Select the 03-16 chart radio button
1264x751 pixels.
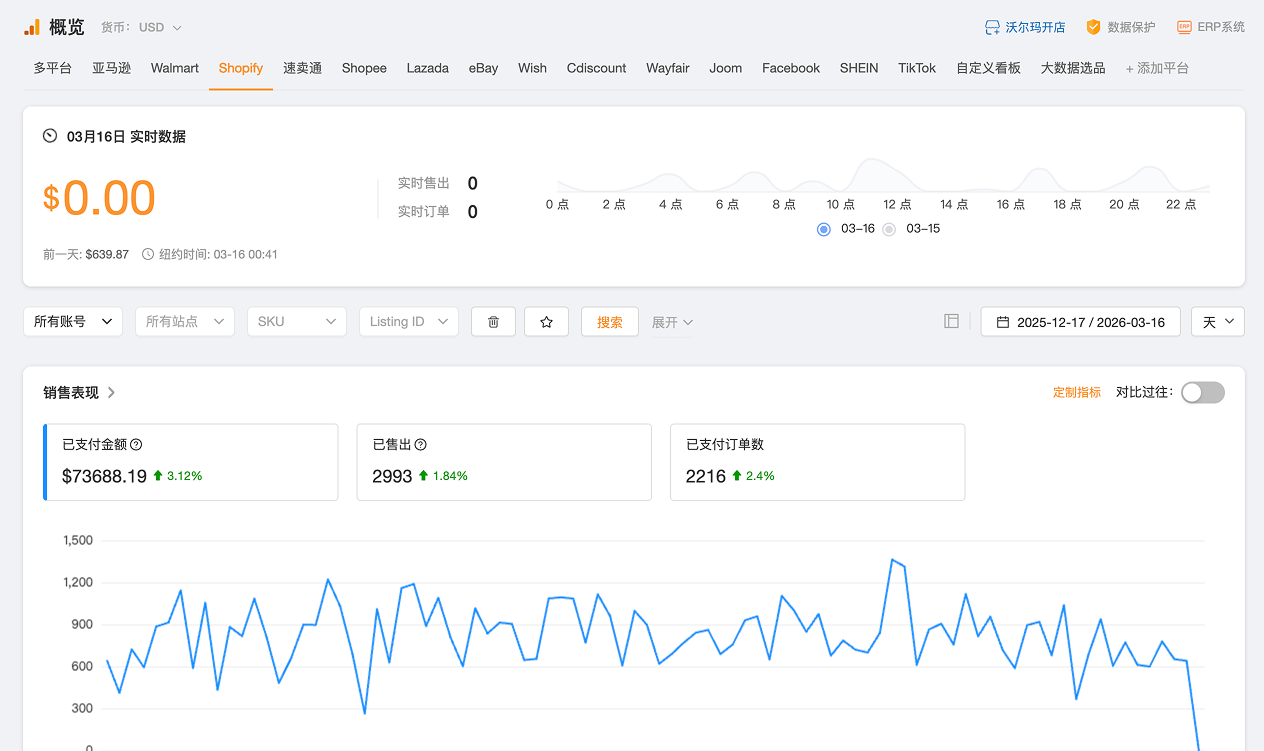pyautogui.click(x=824, y=229)
